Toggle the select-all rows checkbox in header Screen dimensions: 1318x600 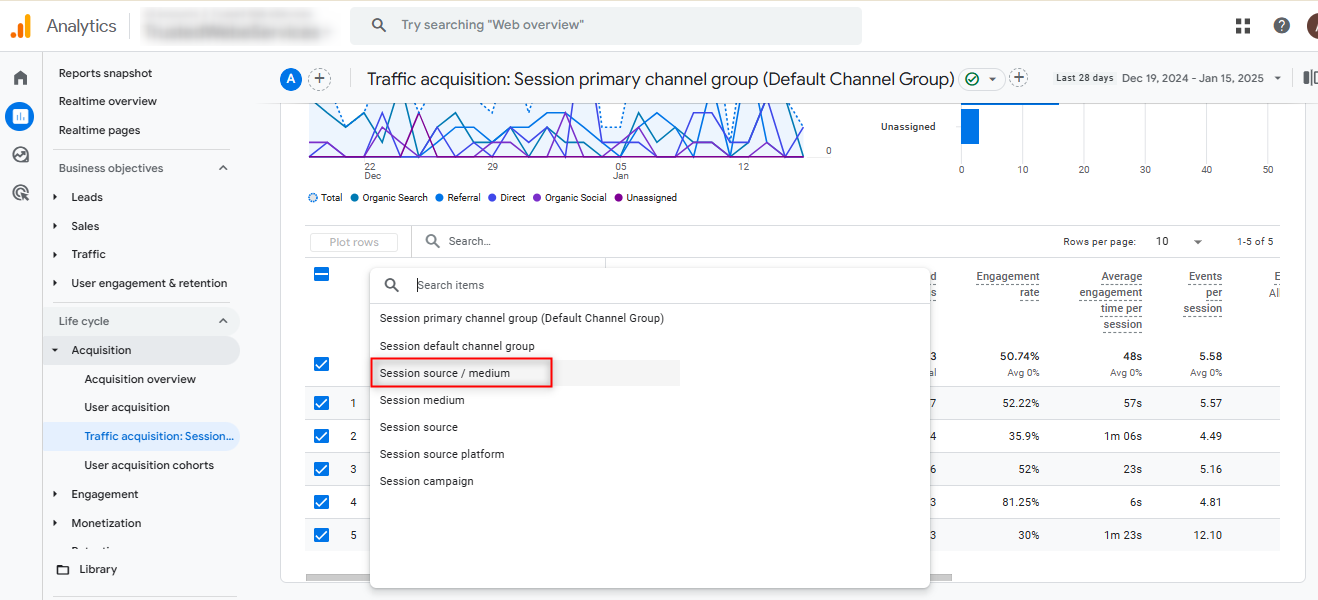[x=321, y=274]
